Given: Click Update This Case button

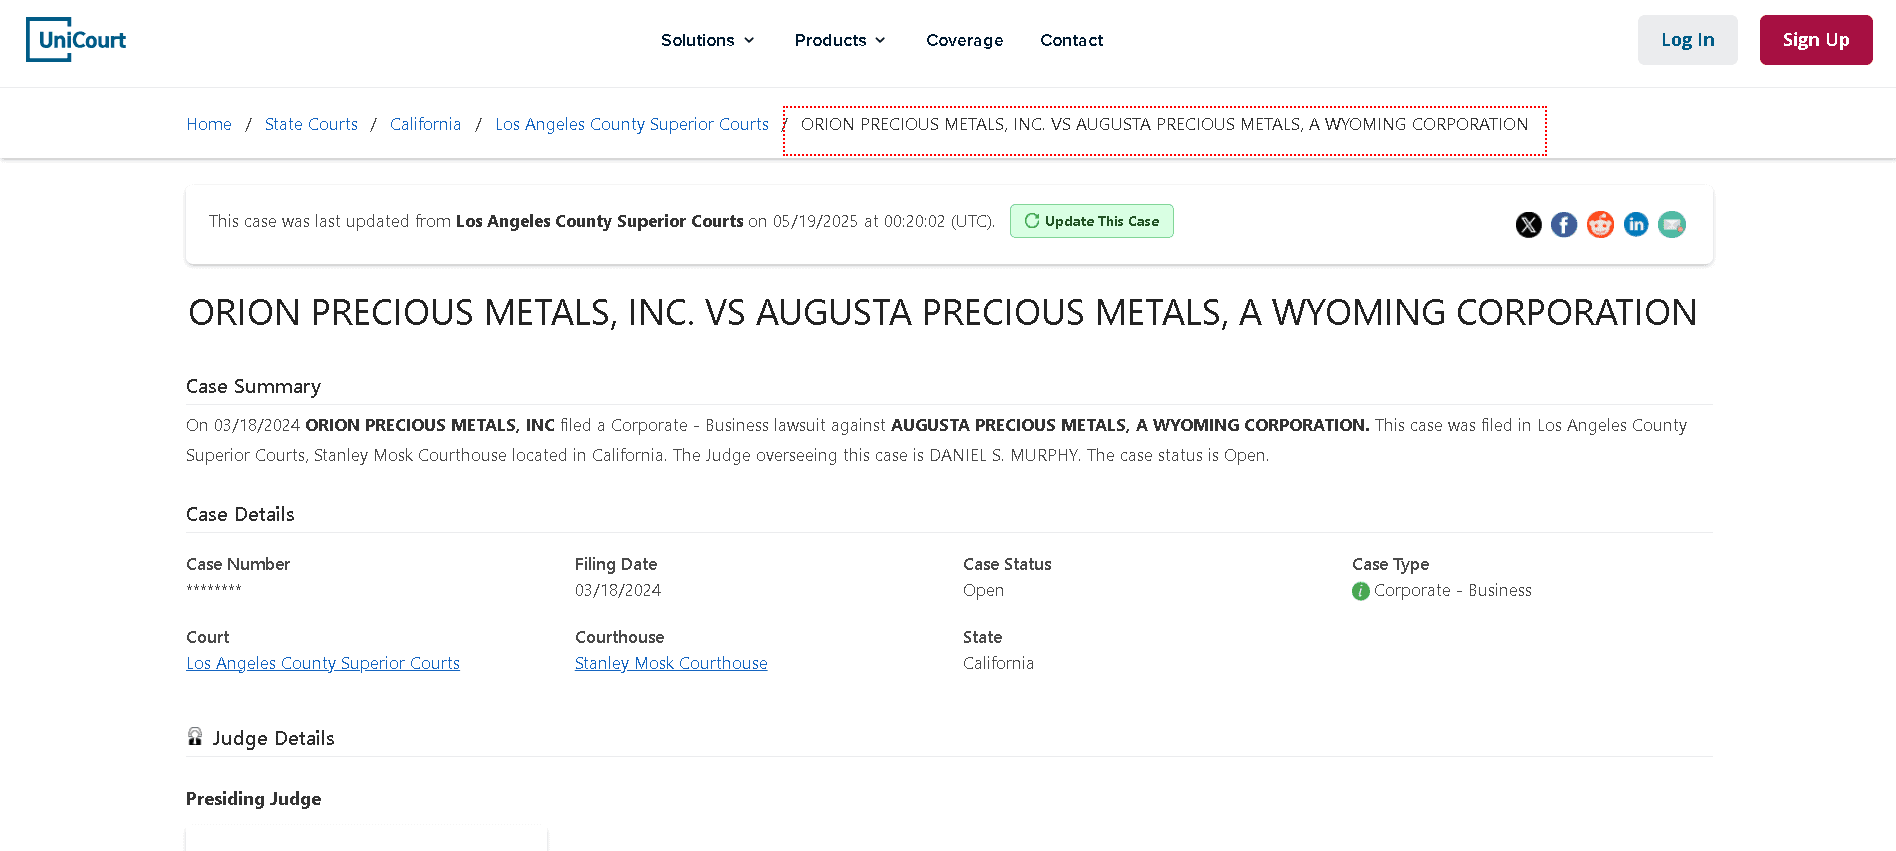Looking at the screenshot, I should (x=1092, y=221).
